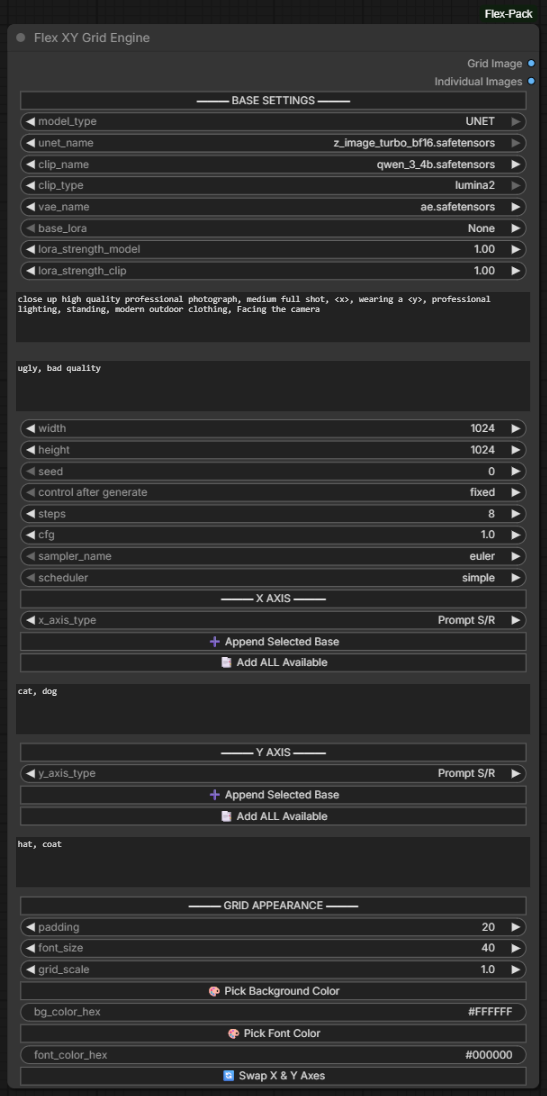Click the Y axis values field 'hat, coat'
Screen dimensions: 547x1096
273,862
